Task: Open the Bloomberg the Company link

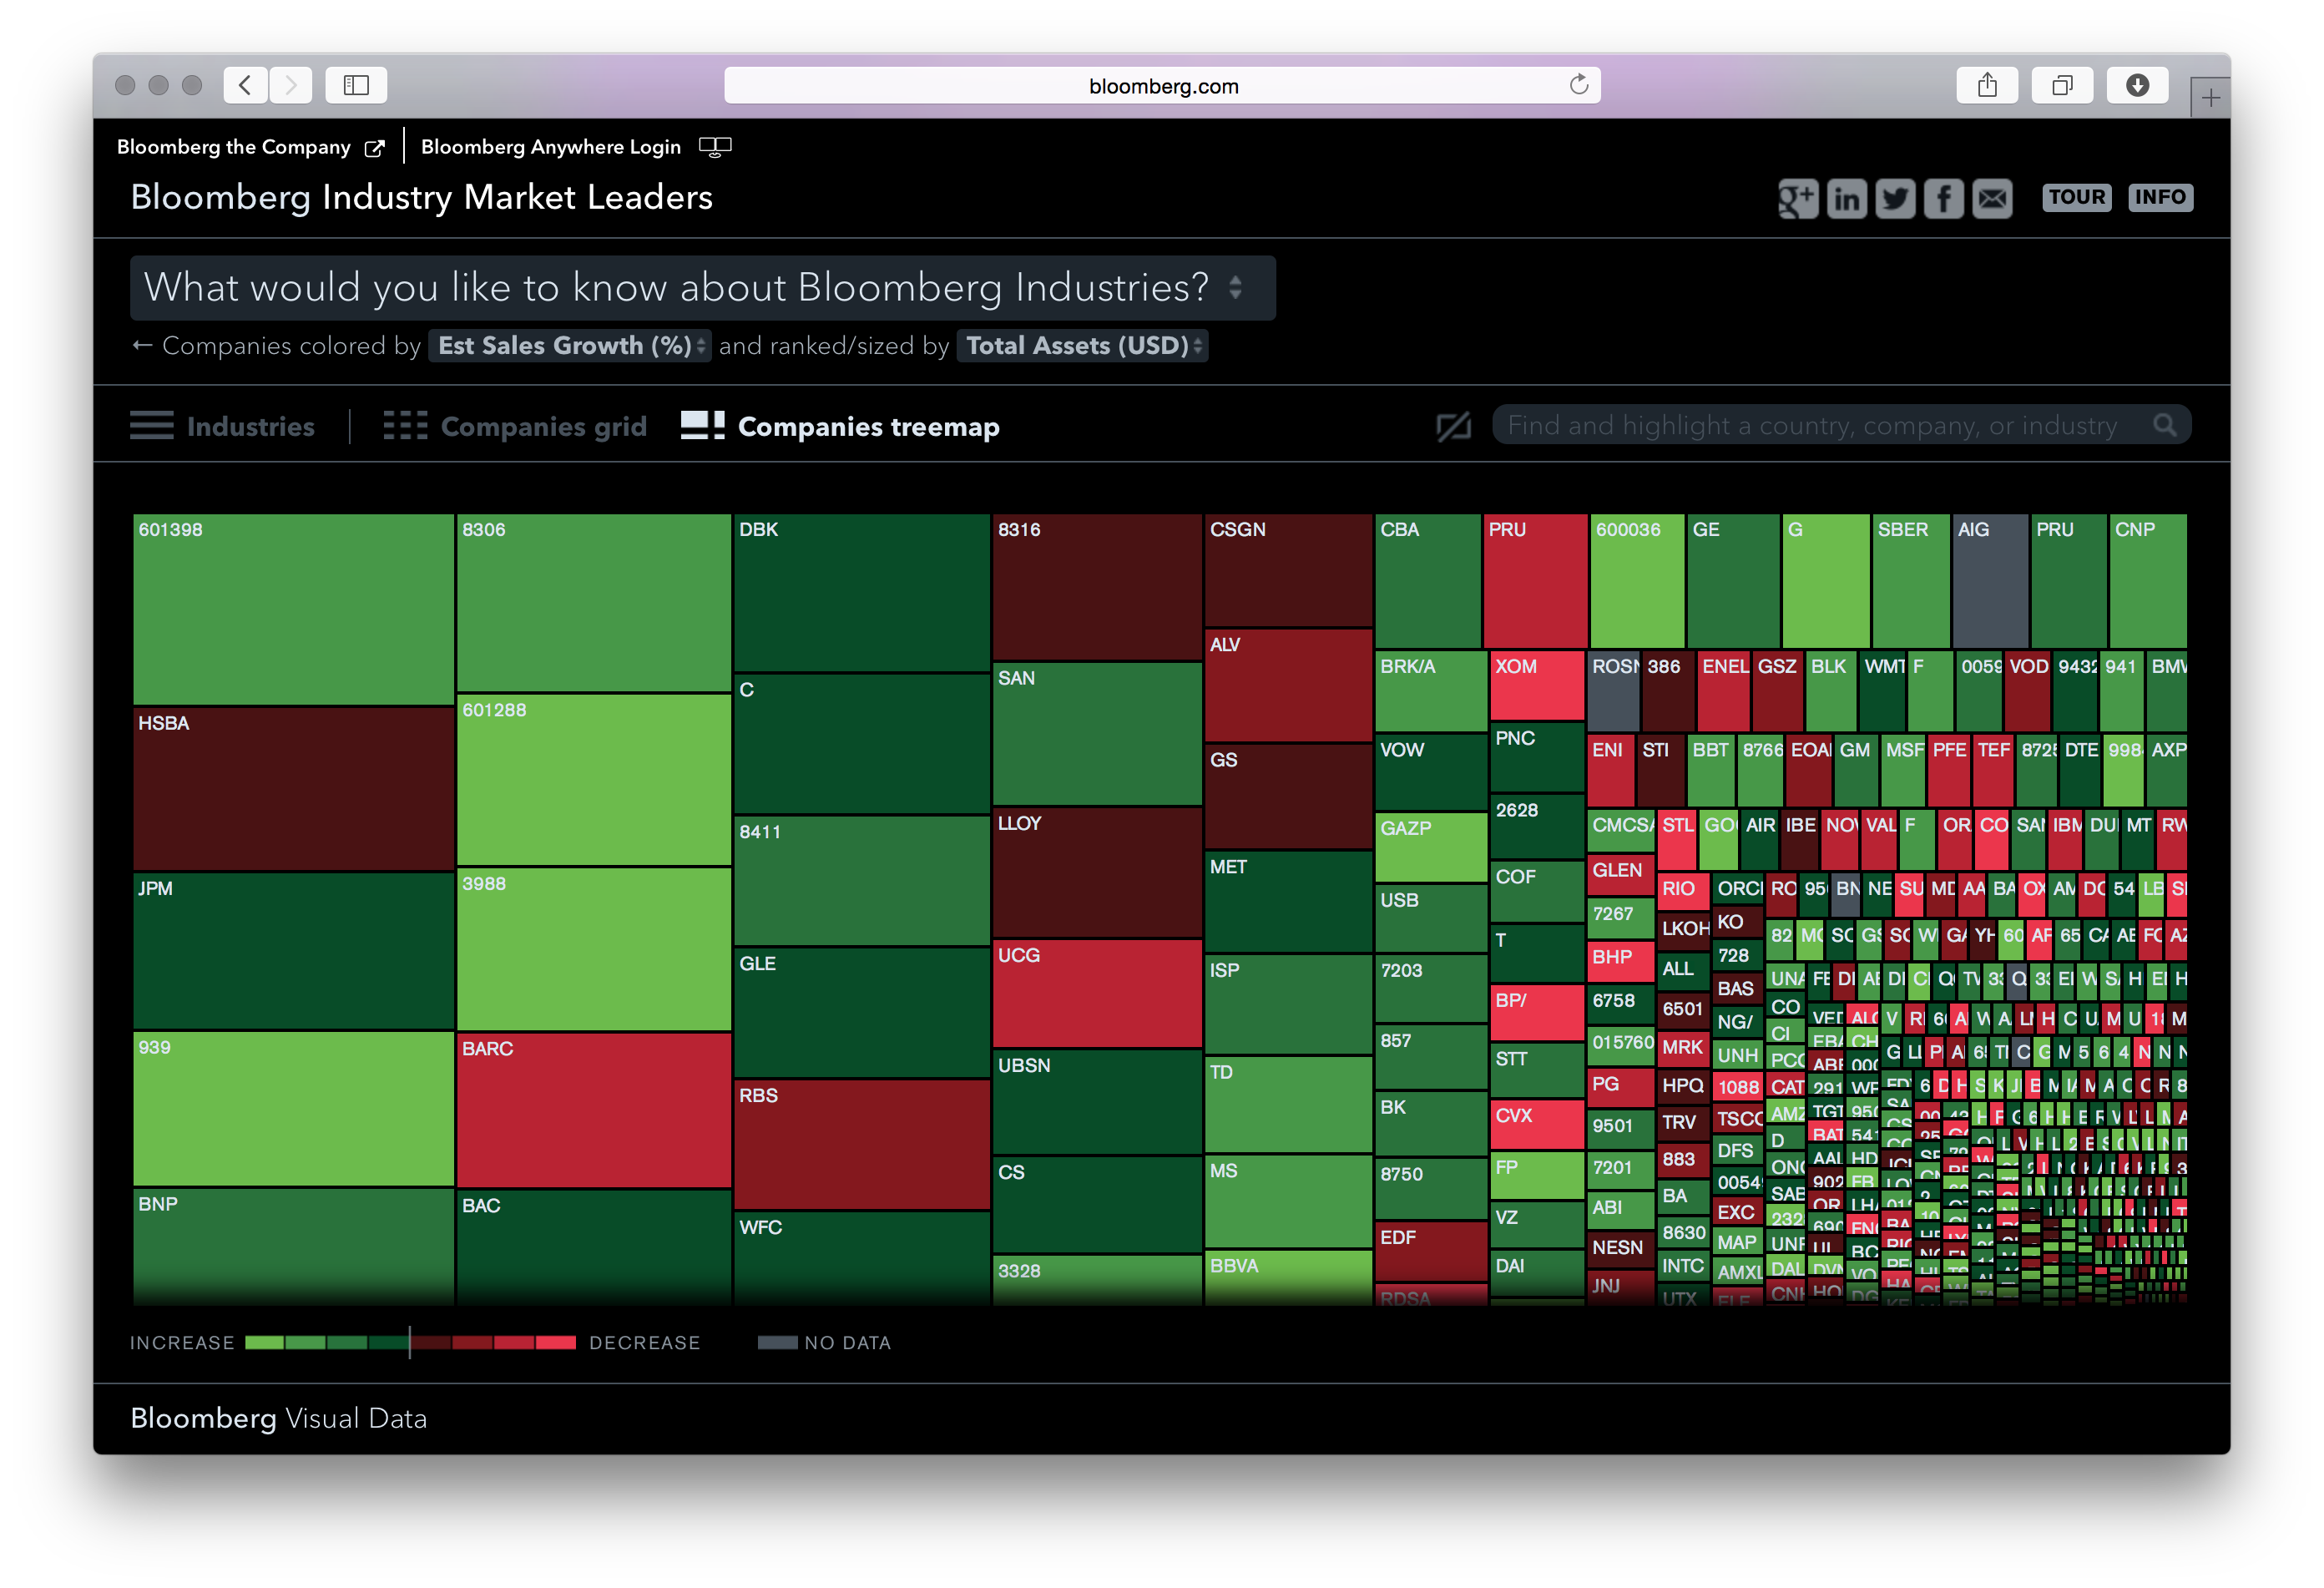Action: pos(235,146)
